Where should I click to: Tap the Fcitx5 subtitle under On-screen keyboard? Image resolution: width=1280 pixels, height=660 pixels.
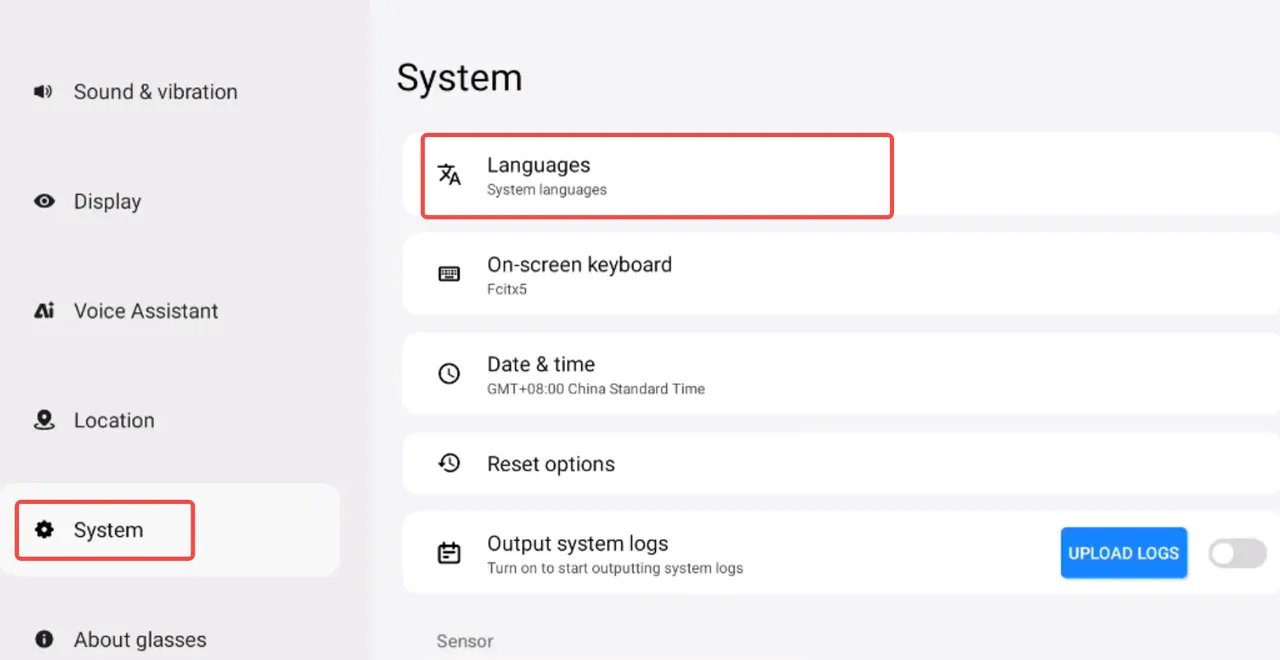pyautogui.click(x=507, y=290)
